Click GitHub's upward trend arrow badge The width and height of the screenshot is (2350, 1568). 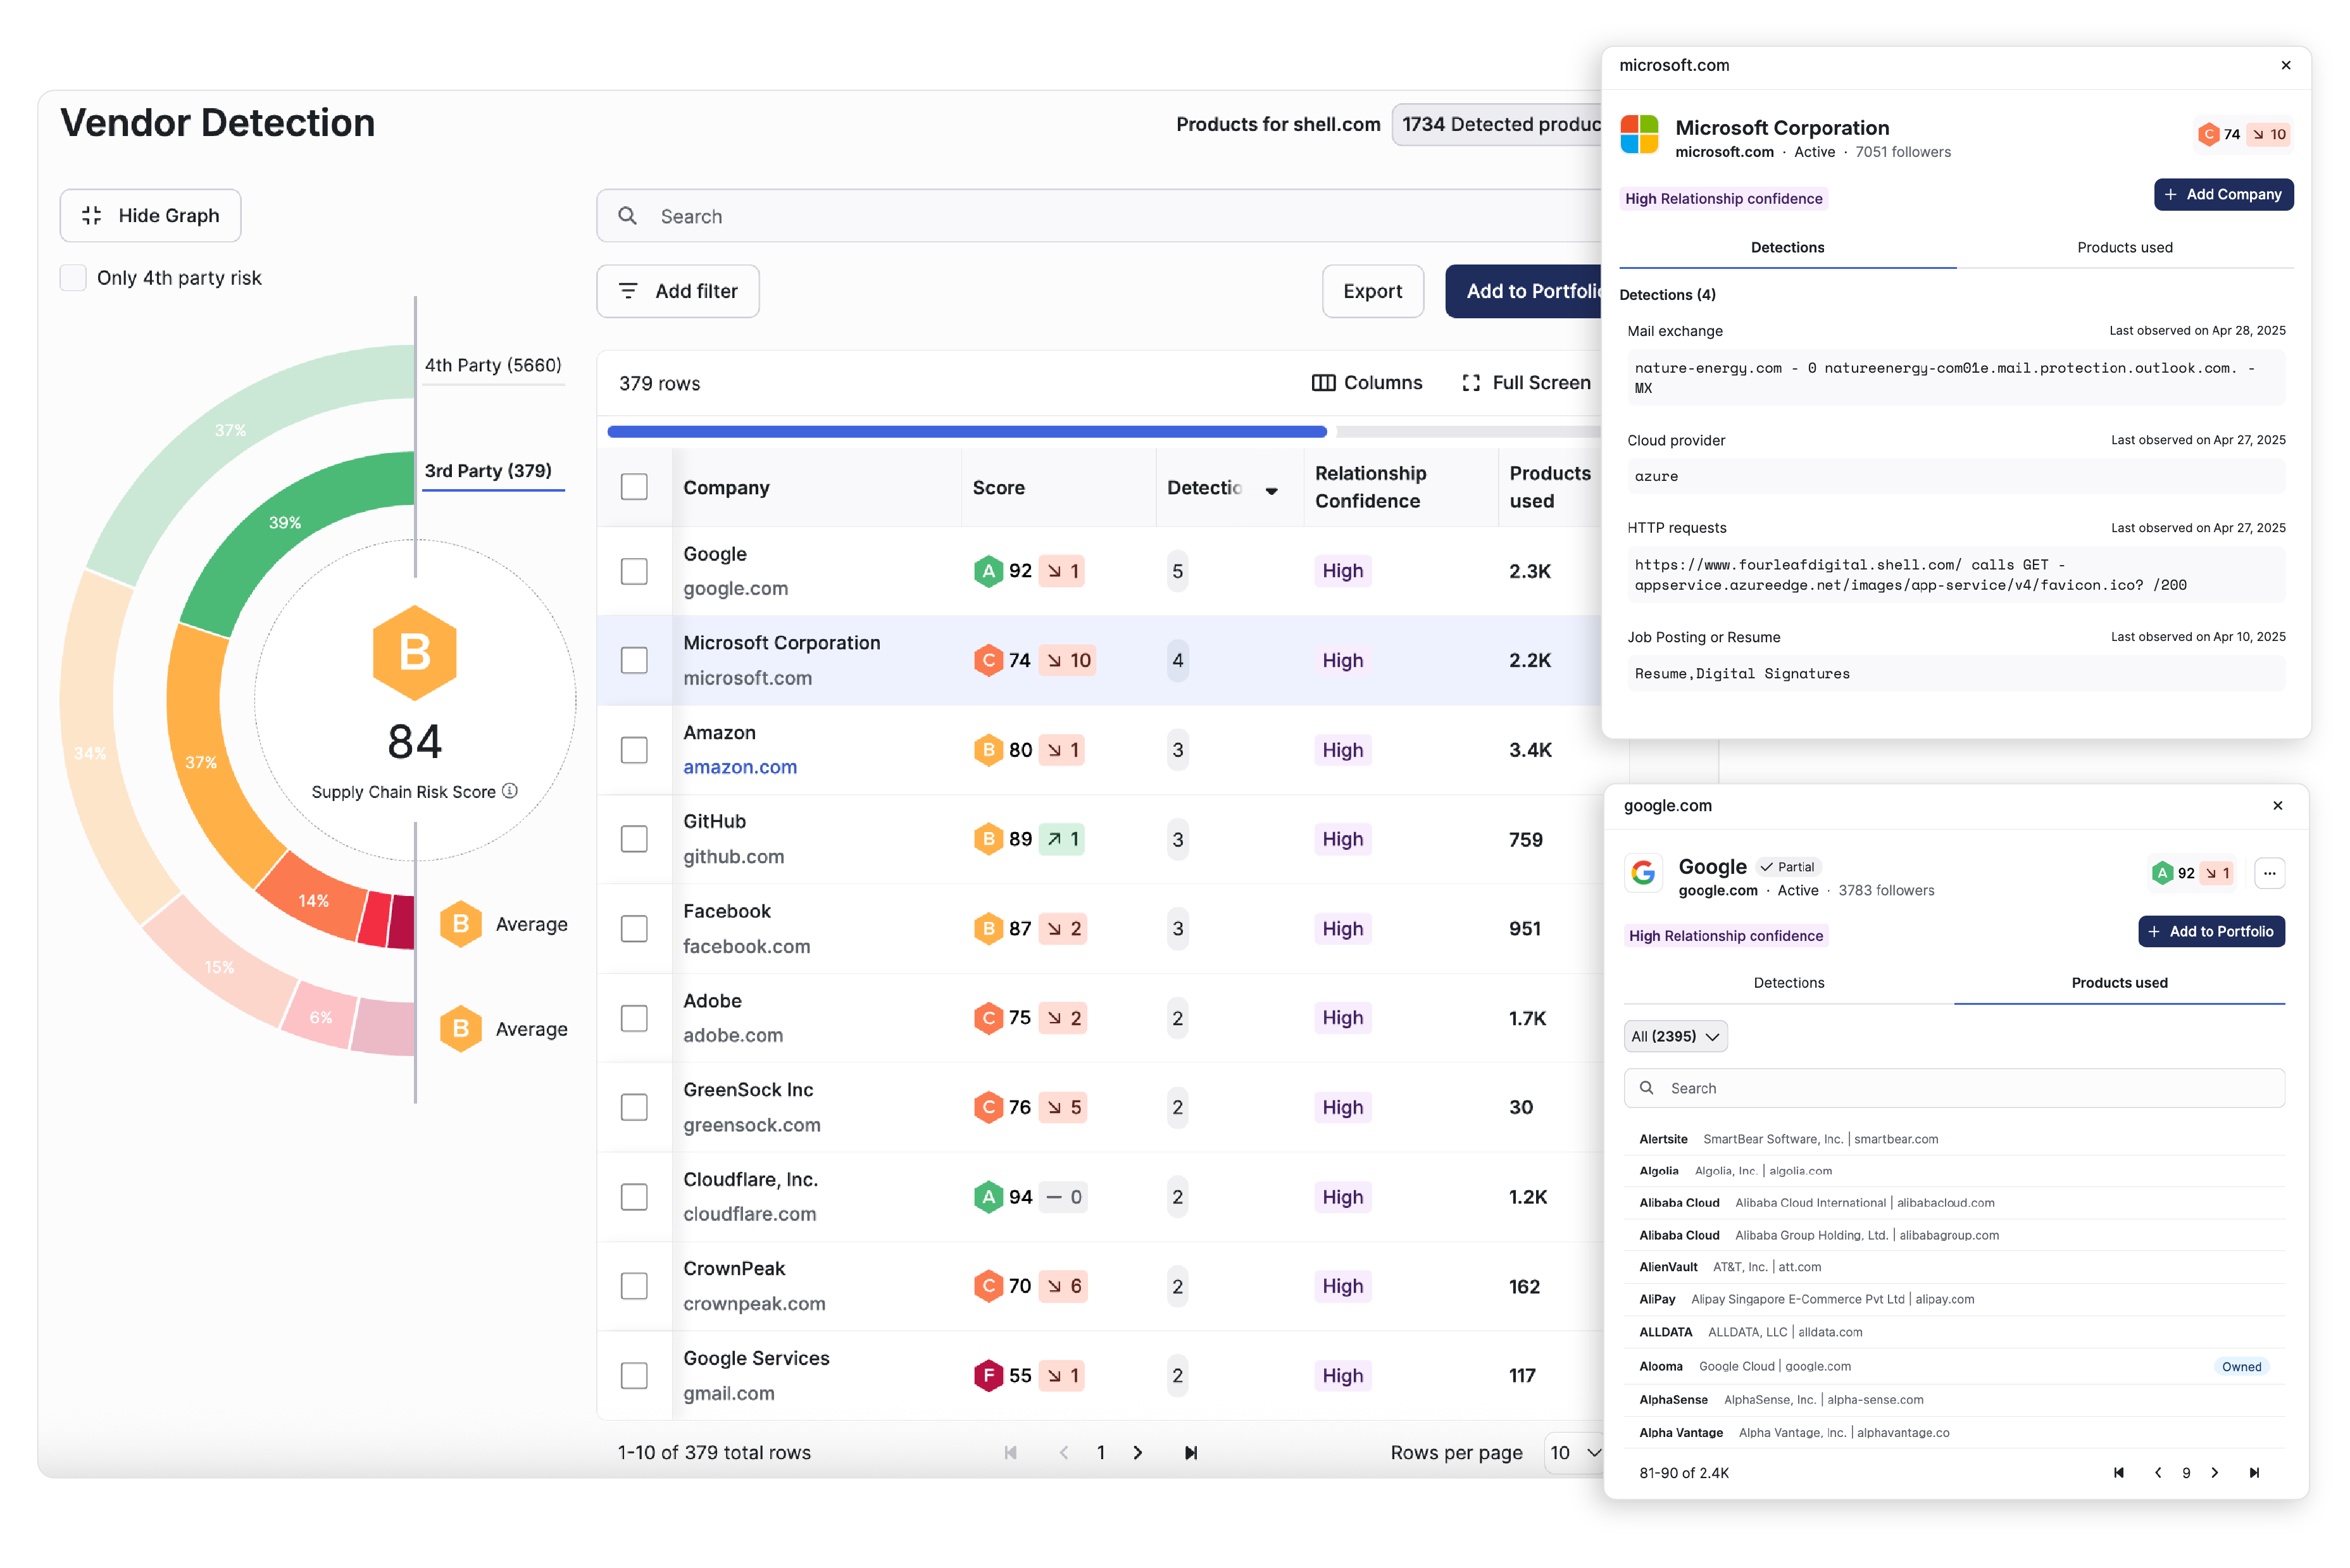pyautogui.click(x=1061, y=839)
